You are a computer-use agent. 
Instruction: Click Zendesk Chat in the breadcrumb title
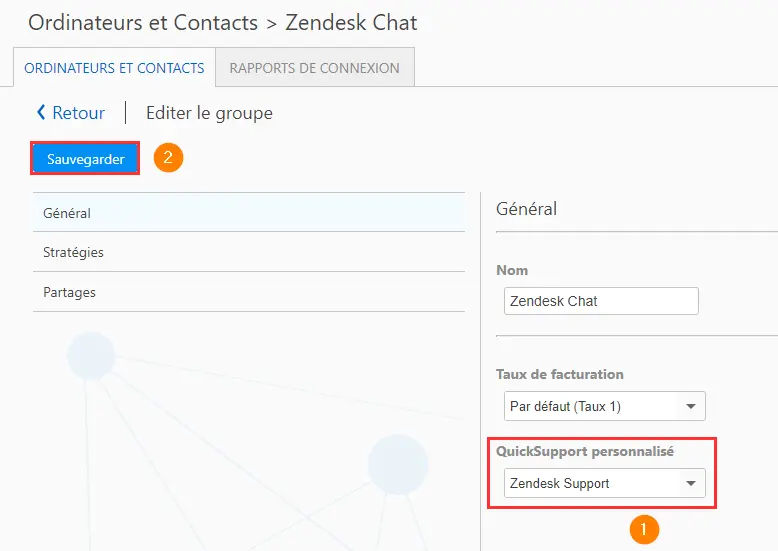click(x=351, y=23)
